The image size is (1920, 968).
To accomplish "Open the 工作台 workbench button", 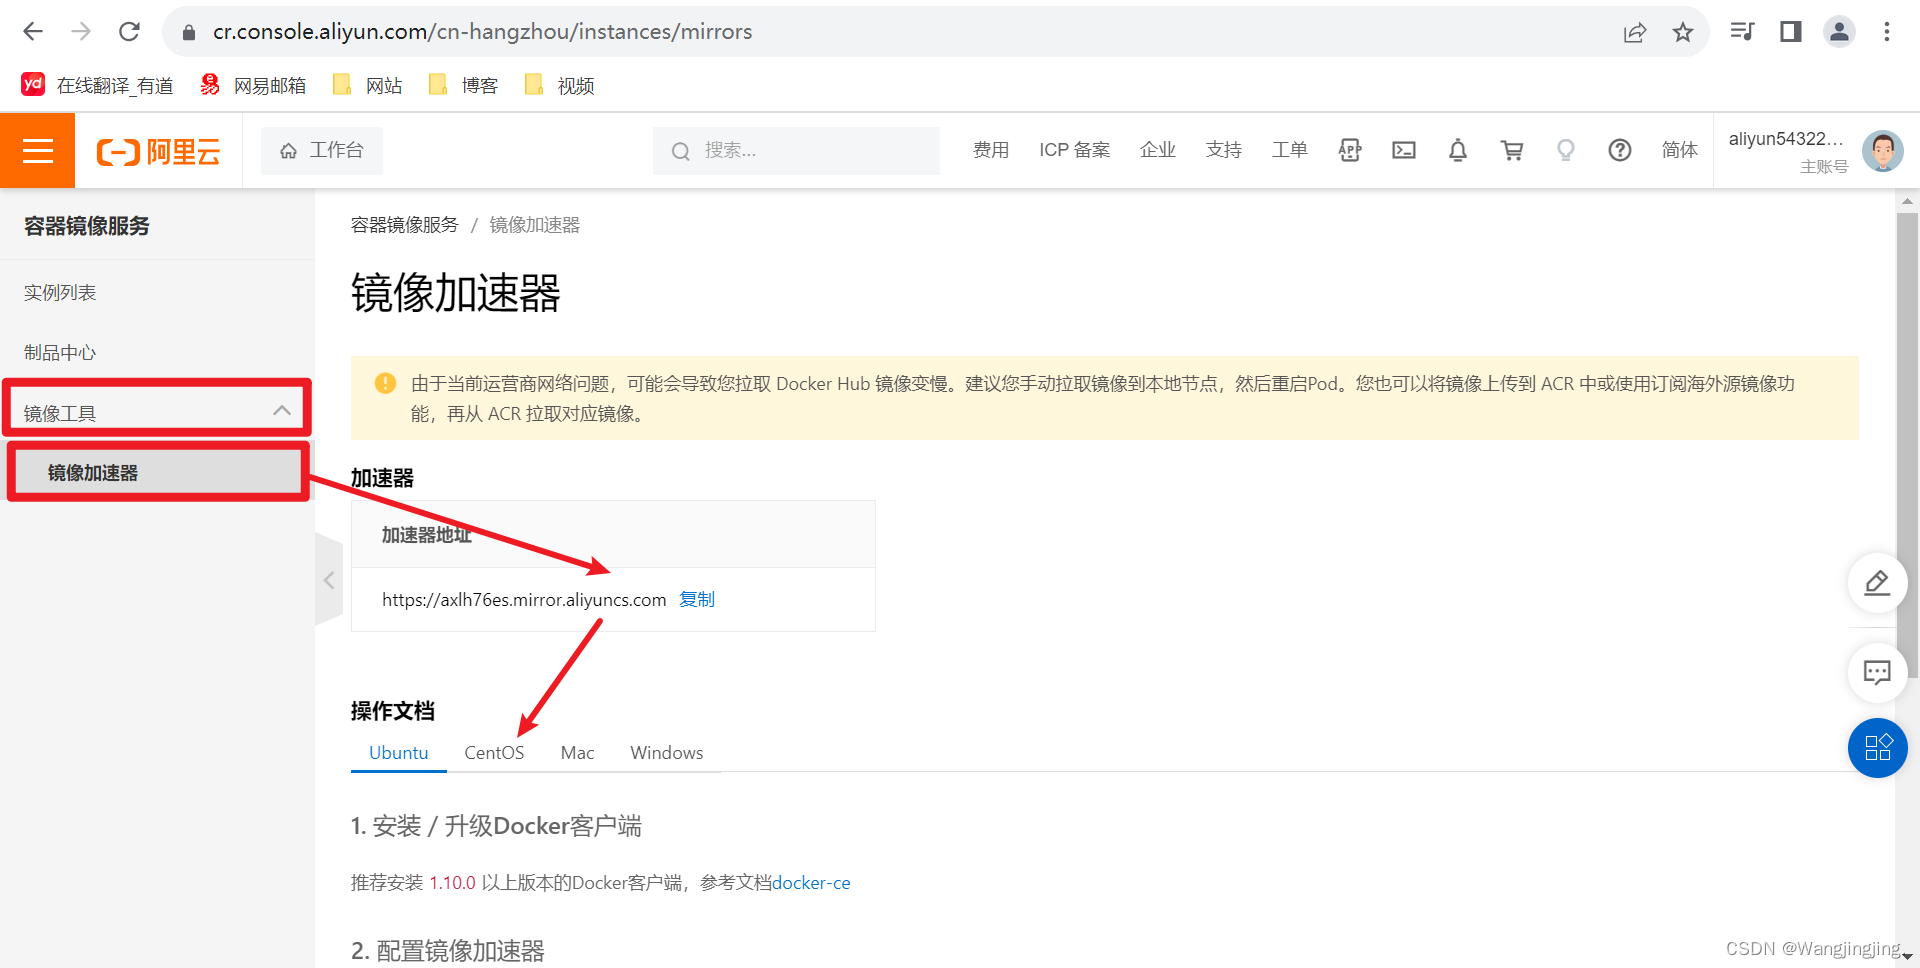I will click(322, 150).
